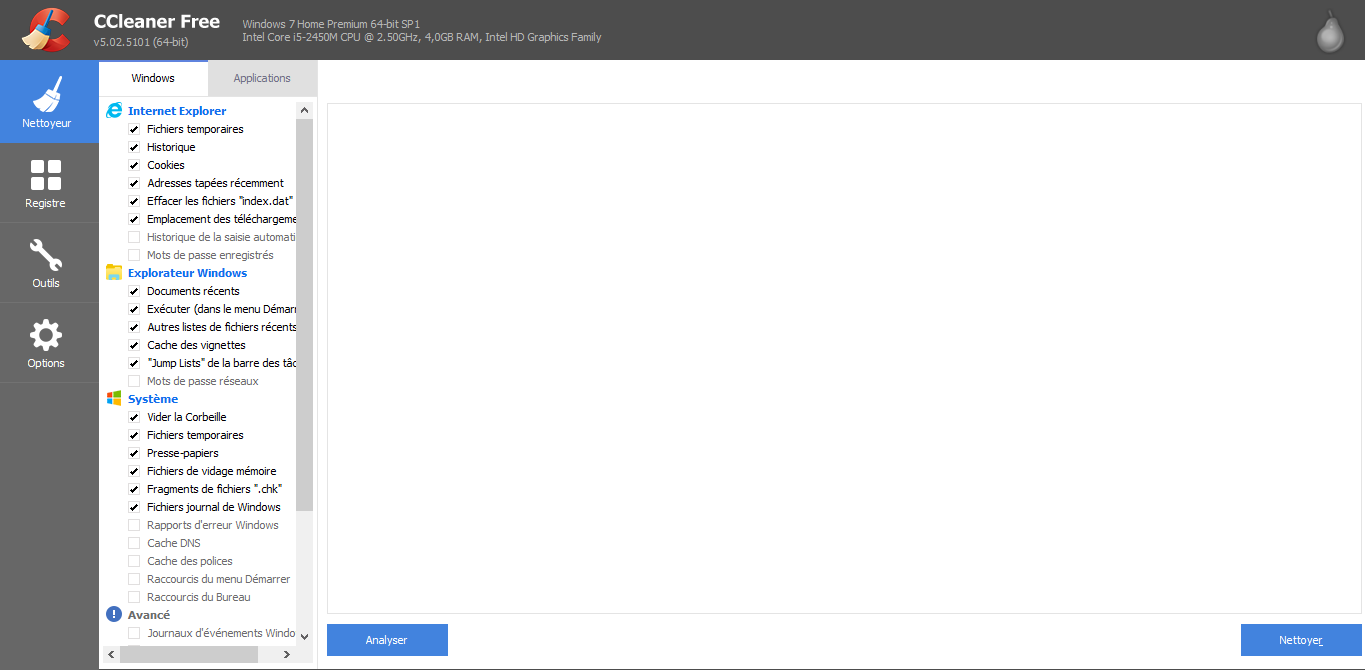Click the horizontal scrollbar thumb
The height and width of the screenshot is (670, 1365).
pyautogui.click(x=188, y=654)
